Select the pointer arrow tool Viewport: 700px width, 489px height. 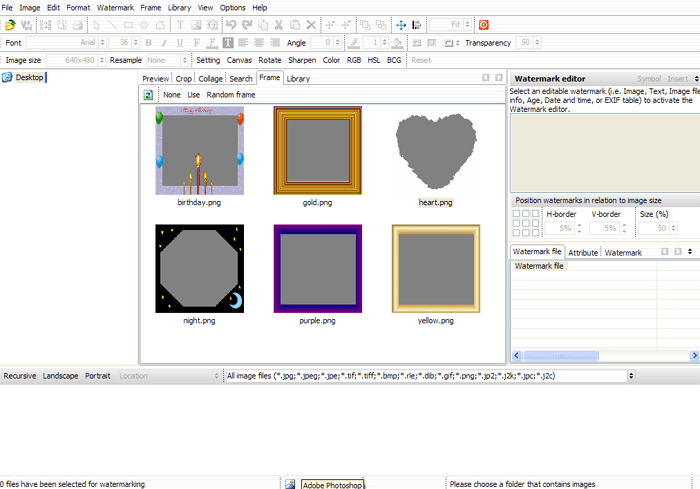tap(97, 25)
